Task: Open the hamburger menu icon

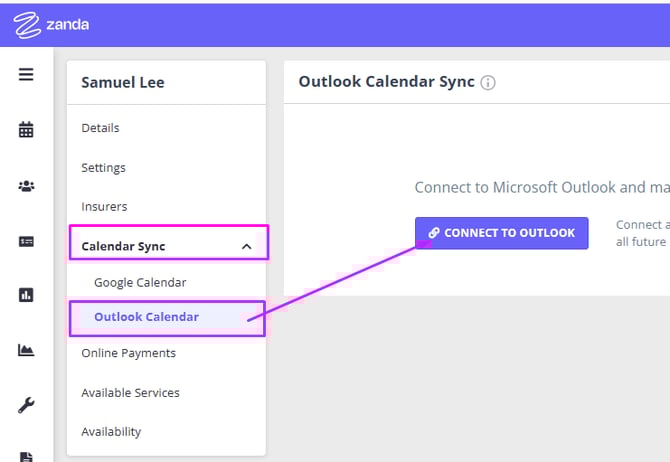Action: tap(26, 74)
